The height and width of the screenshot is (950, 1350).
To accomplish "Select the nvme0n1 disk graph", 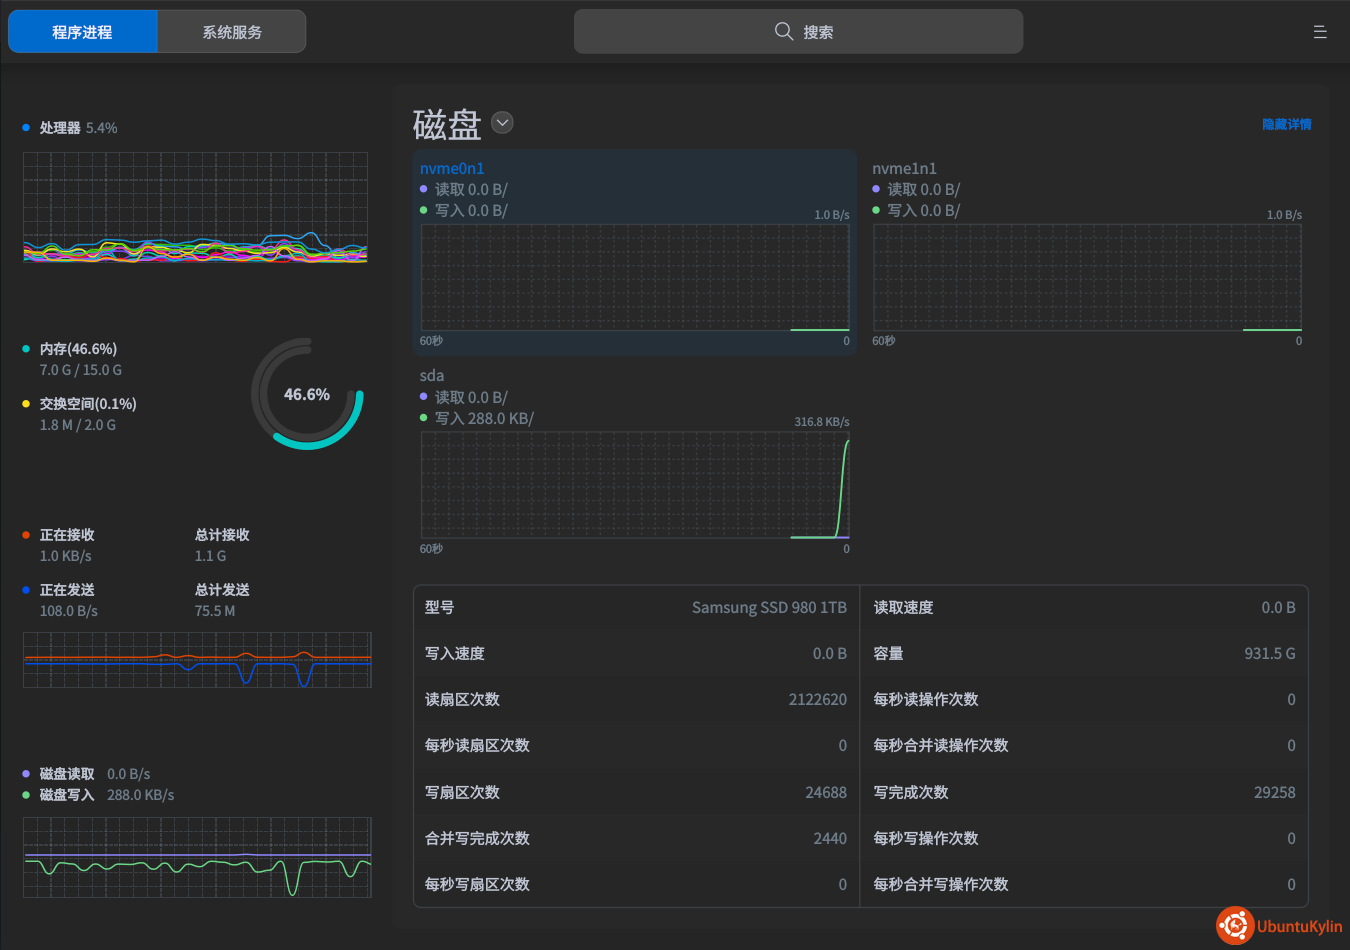I will 634,276.
